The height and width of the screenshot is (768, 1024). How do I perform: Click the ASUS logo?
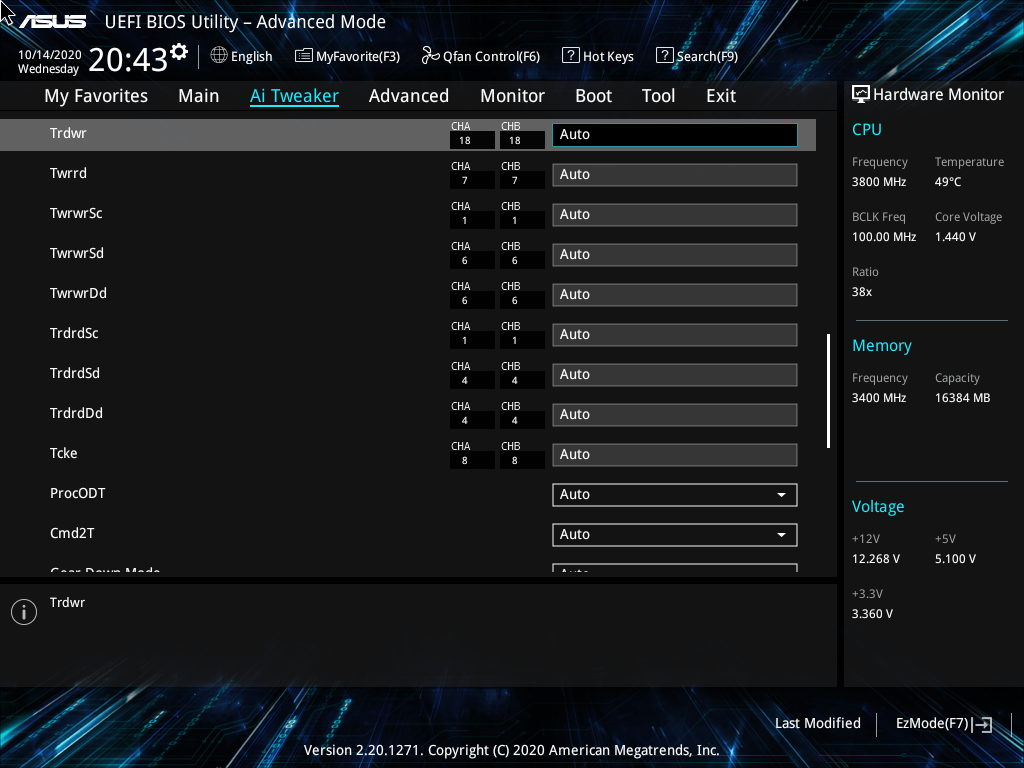coord(53,22)
